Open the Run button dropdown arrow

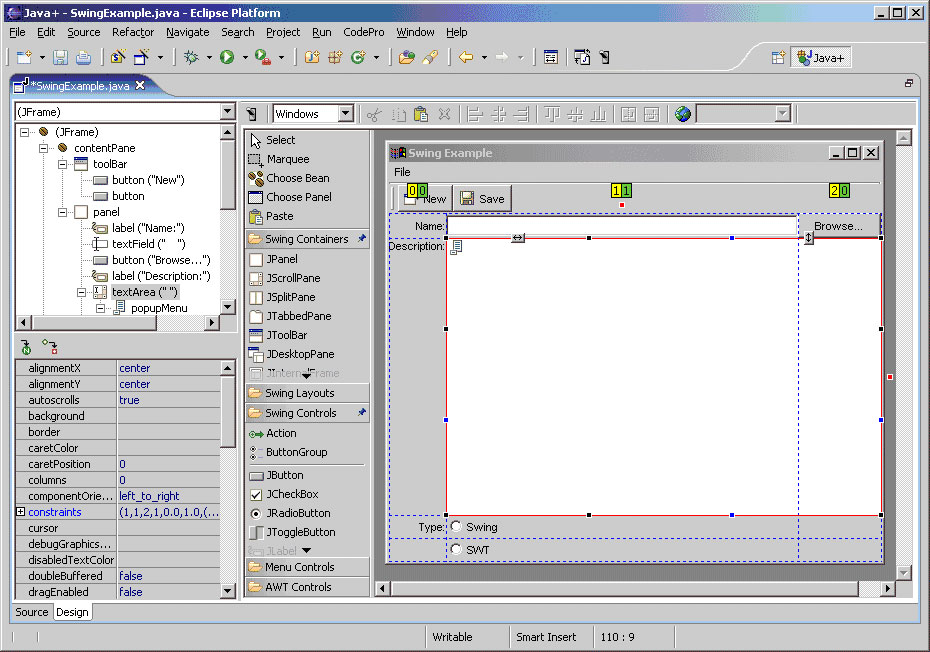click(244, 58)
